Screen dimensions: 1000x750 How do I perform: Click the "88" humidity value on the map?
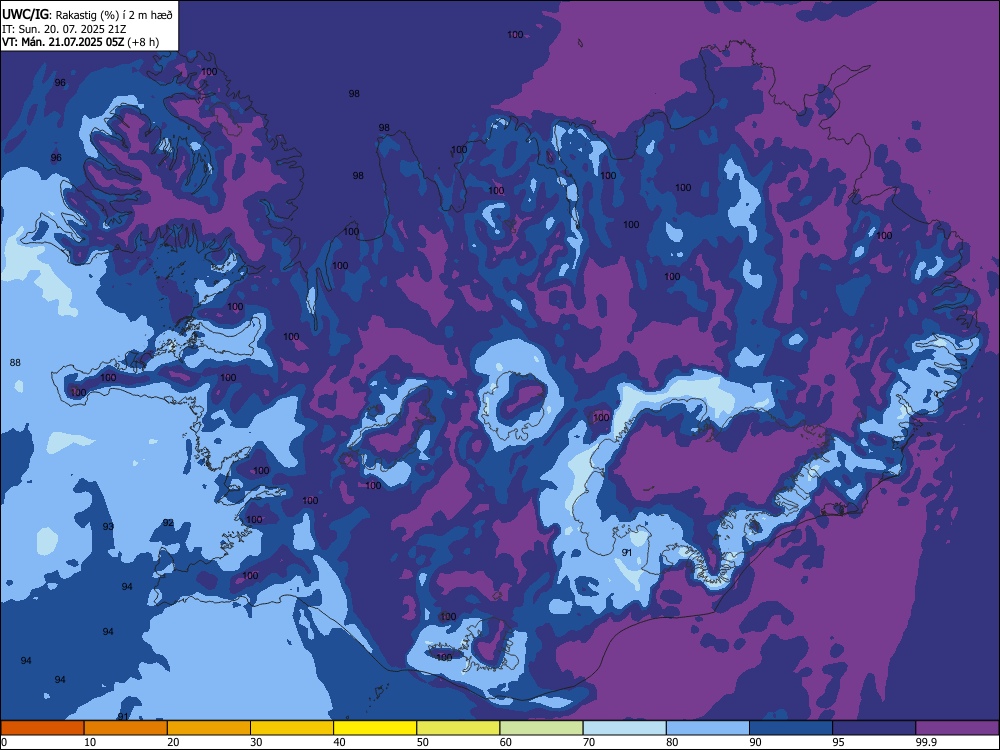15,362
